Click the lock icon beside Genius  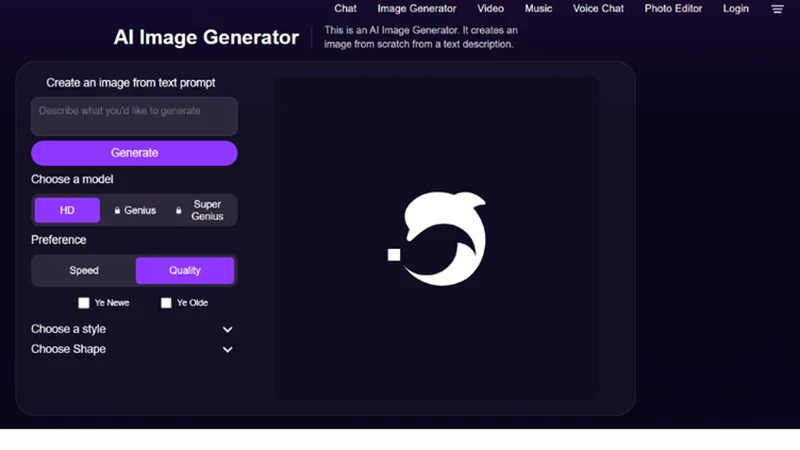click(117, 210)
